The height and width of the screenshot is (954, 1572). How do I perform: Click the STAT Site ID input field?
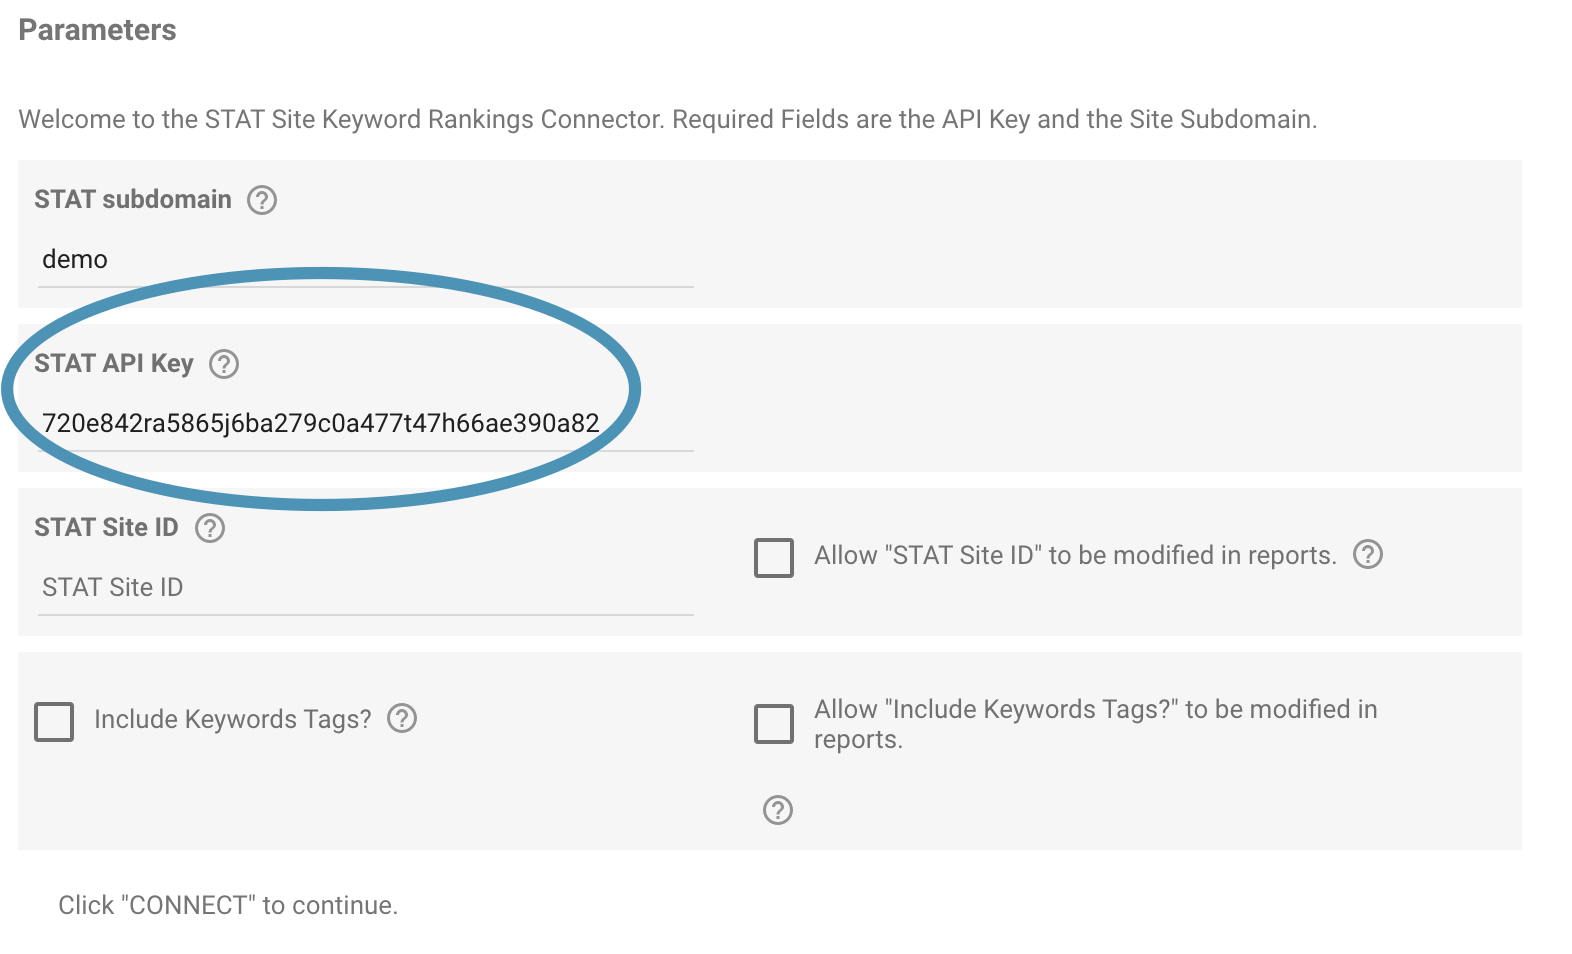click(x=365, y=588)
